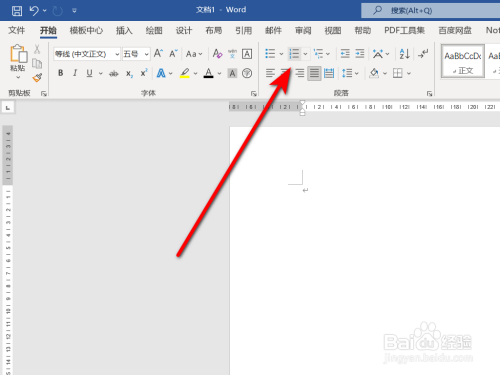Toggle character shading icon
500x375 pixels.
click(x=232, y=73)
